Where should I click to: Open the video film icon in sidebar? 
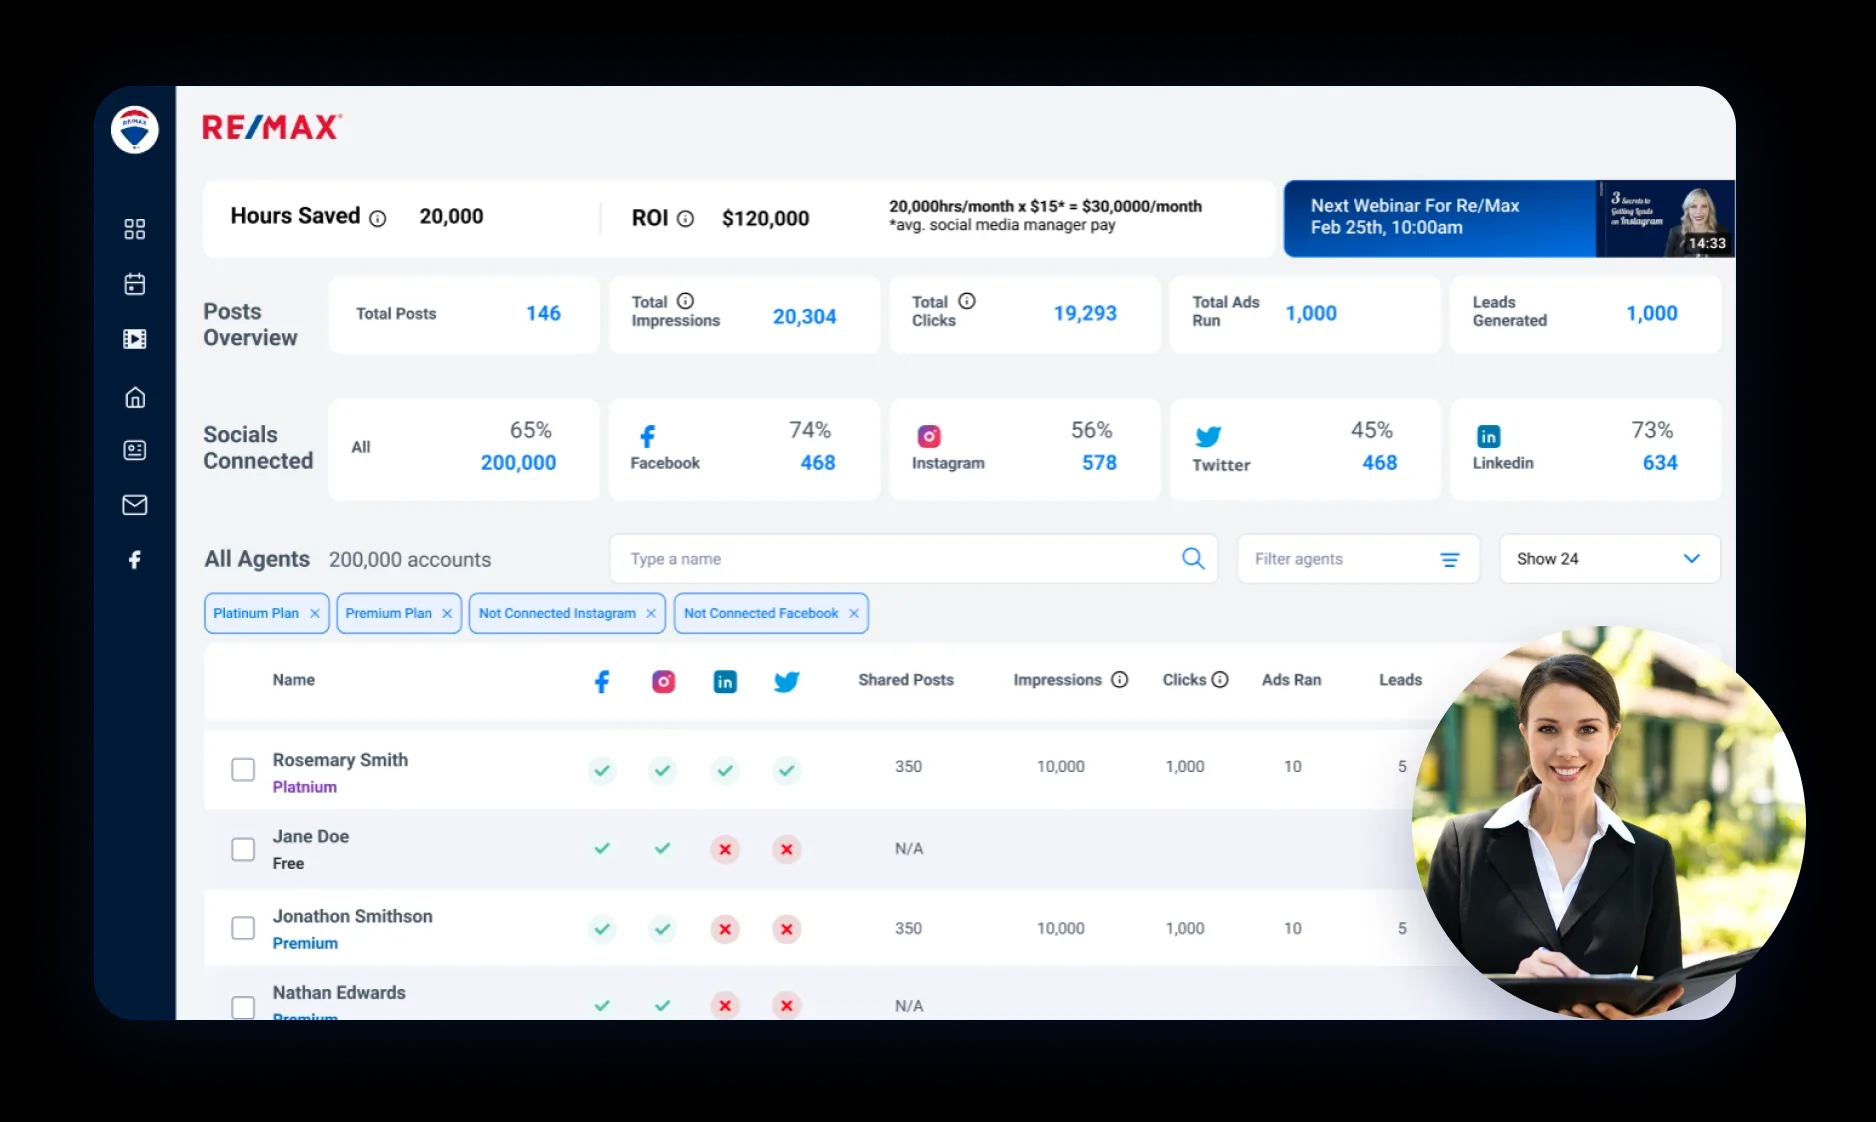tap(135, 339)
